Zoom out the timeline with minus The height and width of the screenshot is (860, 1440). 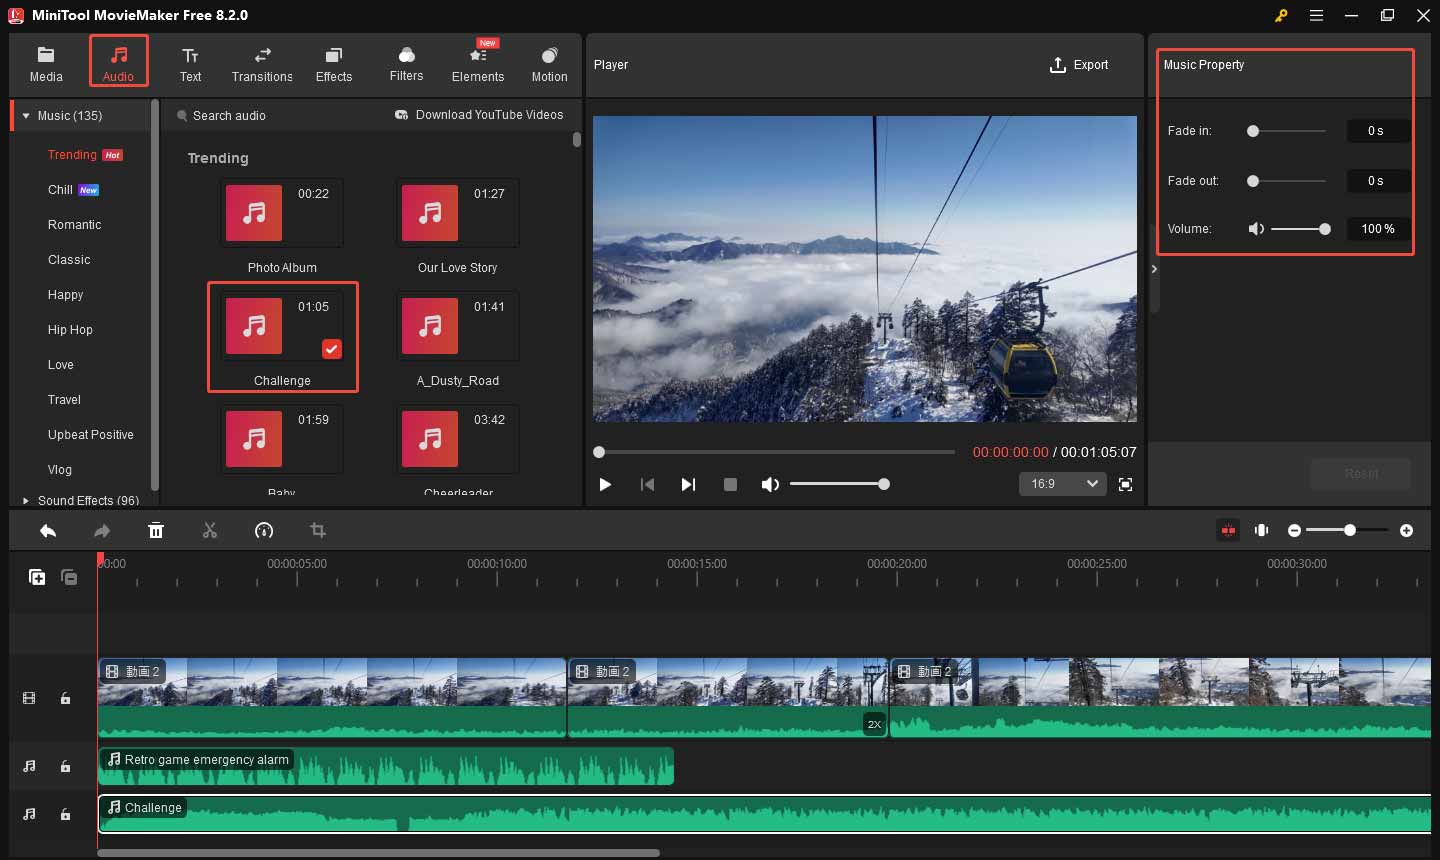pos(1294,530)
